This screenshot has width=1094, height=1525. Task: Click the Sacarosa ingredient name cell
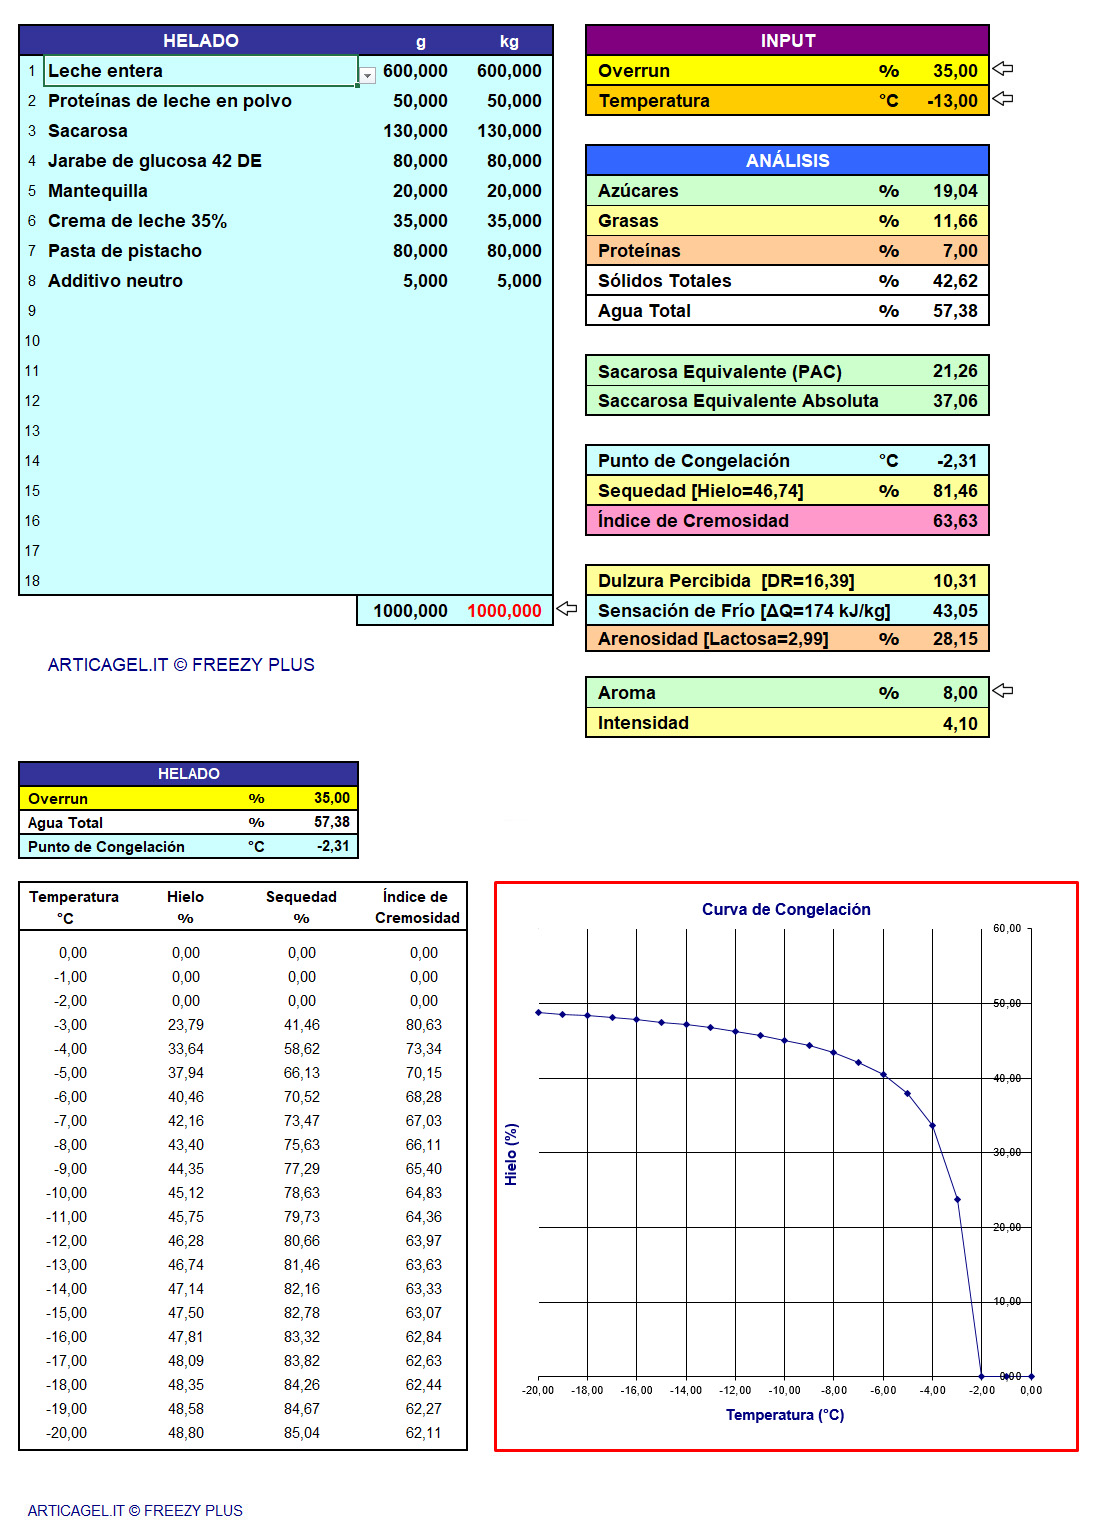tap(88, 131)
